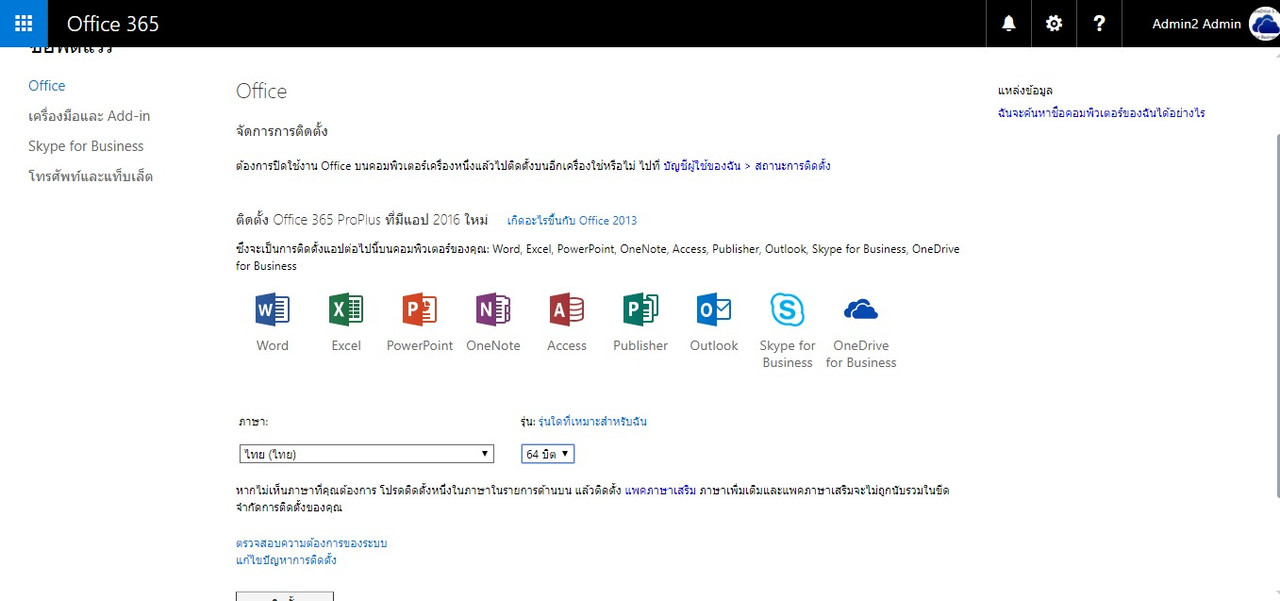The width and height of the screenshot is (1280, 601).
Task: Click the Word app icon
Action: click(272, 311)
